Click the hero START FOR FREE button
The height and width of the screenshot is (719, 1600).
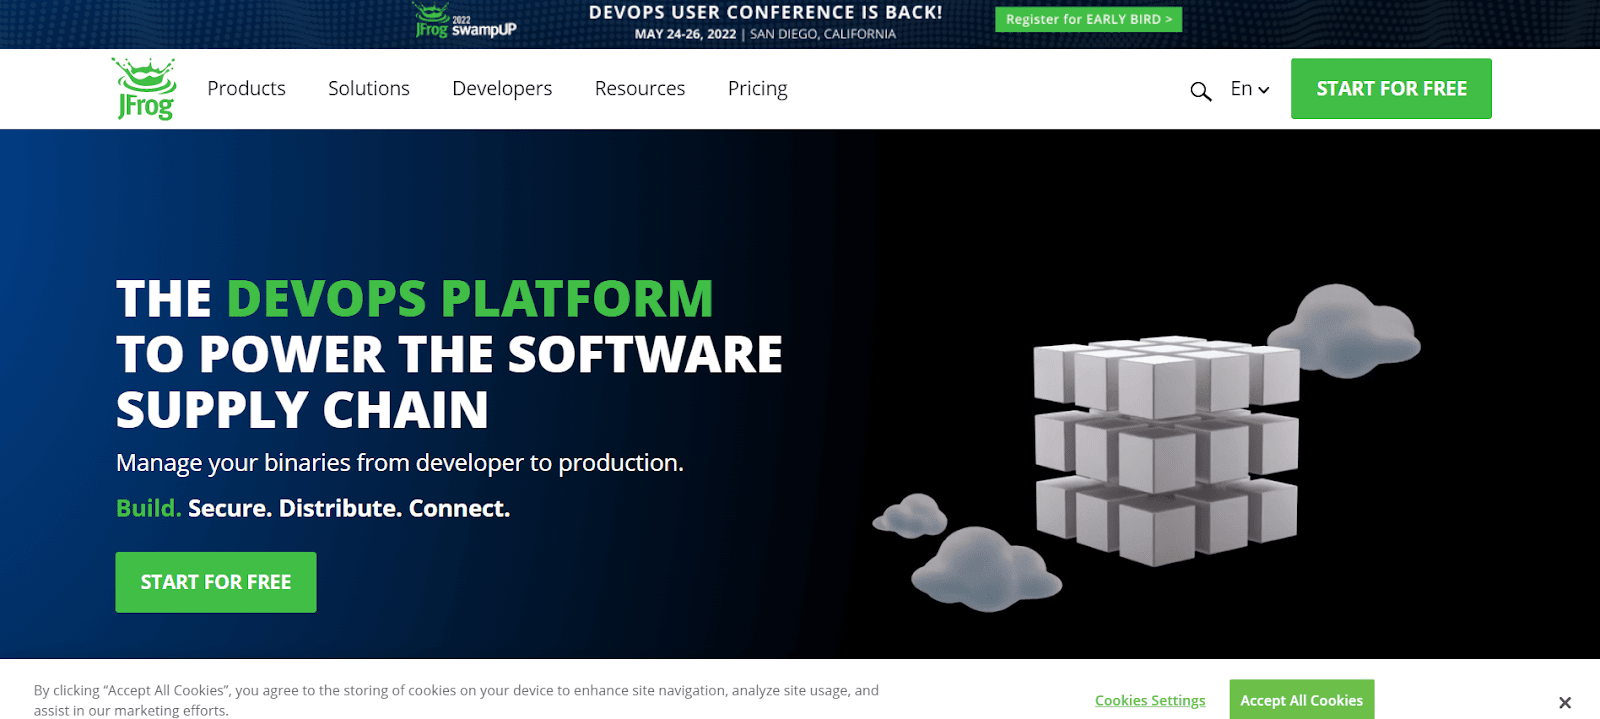tap(216, 582)
